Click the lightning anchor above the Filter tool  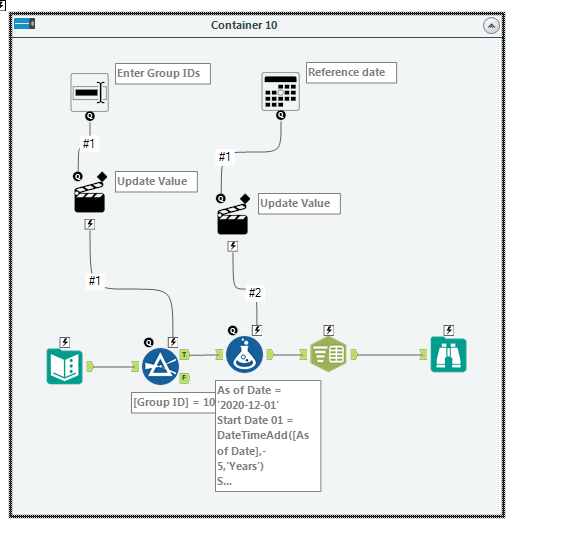click(x=173, y=342)
